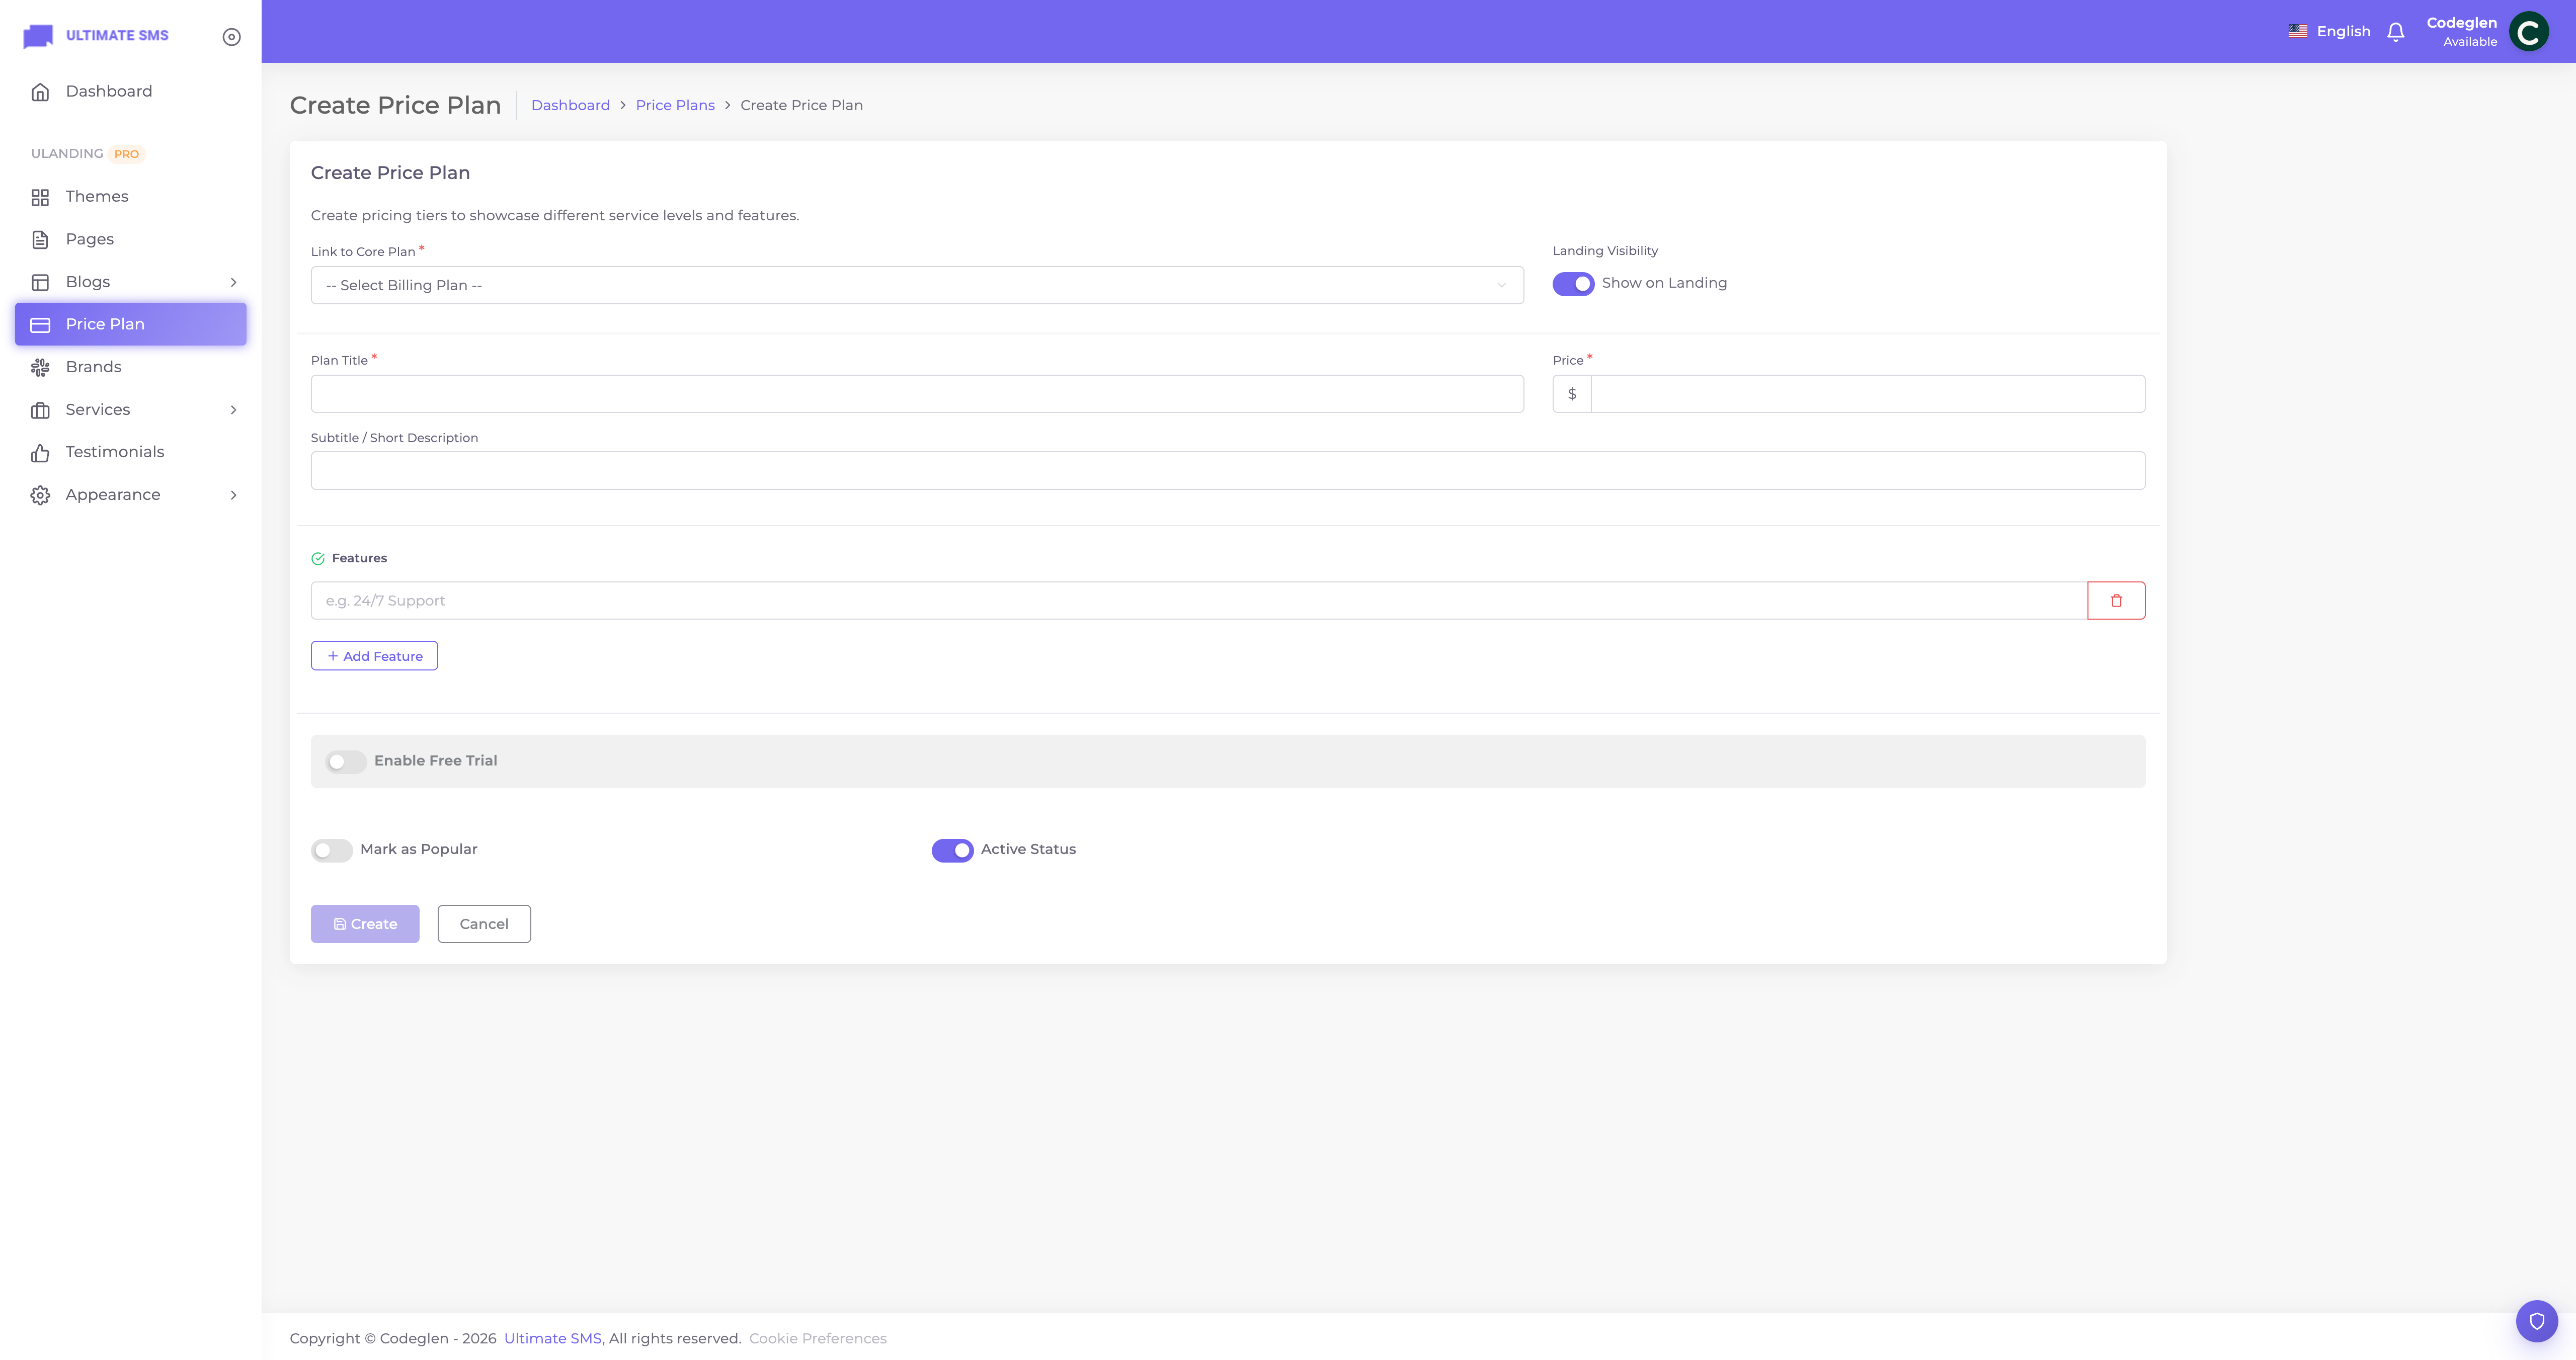Click the Cancel button

point(484,924)
